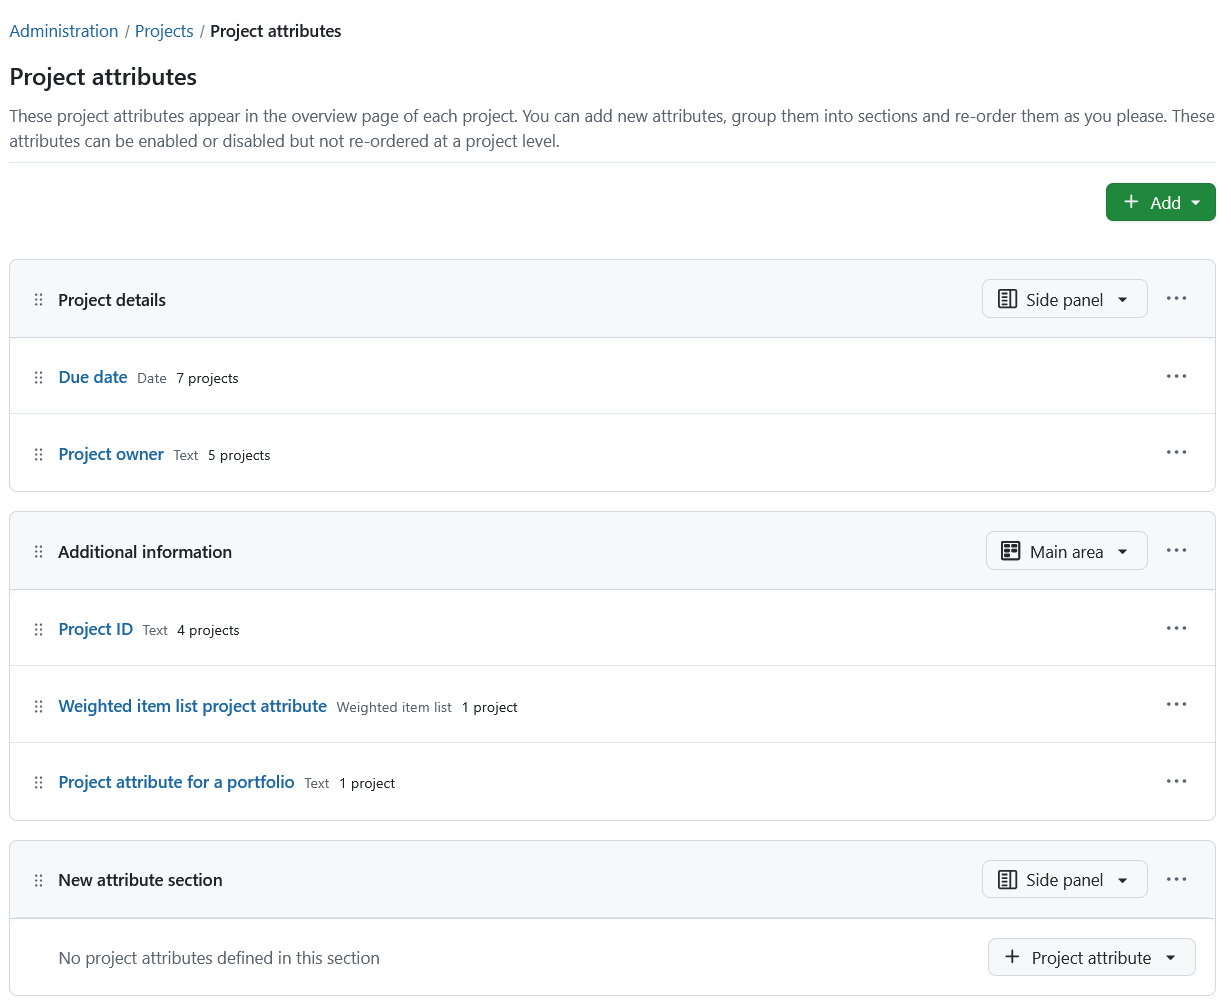Open the Due date attribute
The height and width of the screenshot is (1008, 1231).
(x=92, y=377)
